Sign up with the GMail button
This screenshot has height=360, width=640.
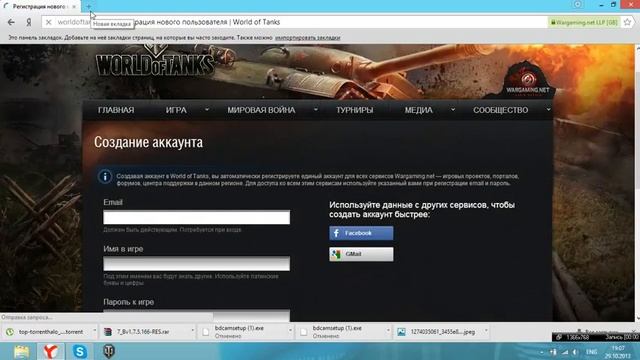[361, 254]
